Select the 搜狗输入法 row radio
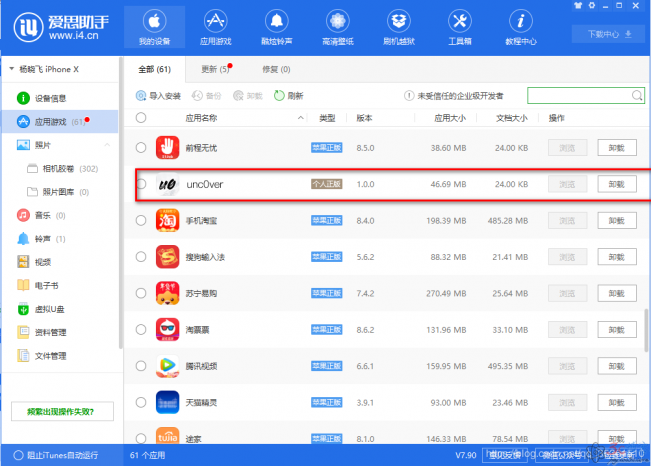Viewport: 651px width, 466px height. 141,257
